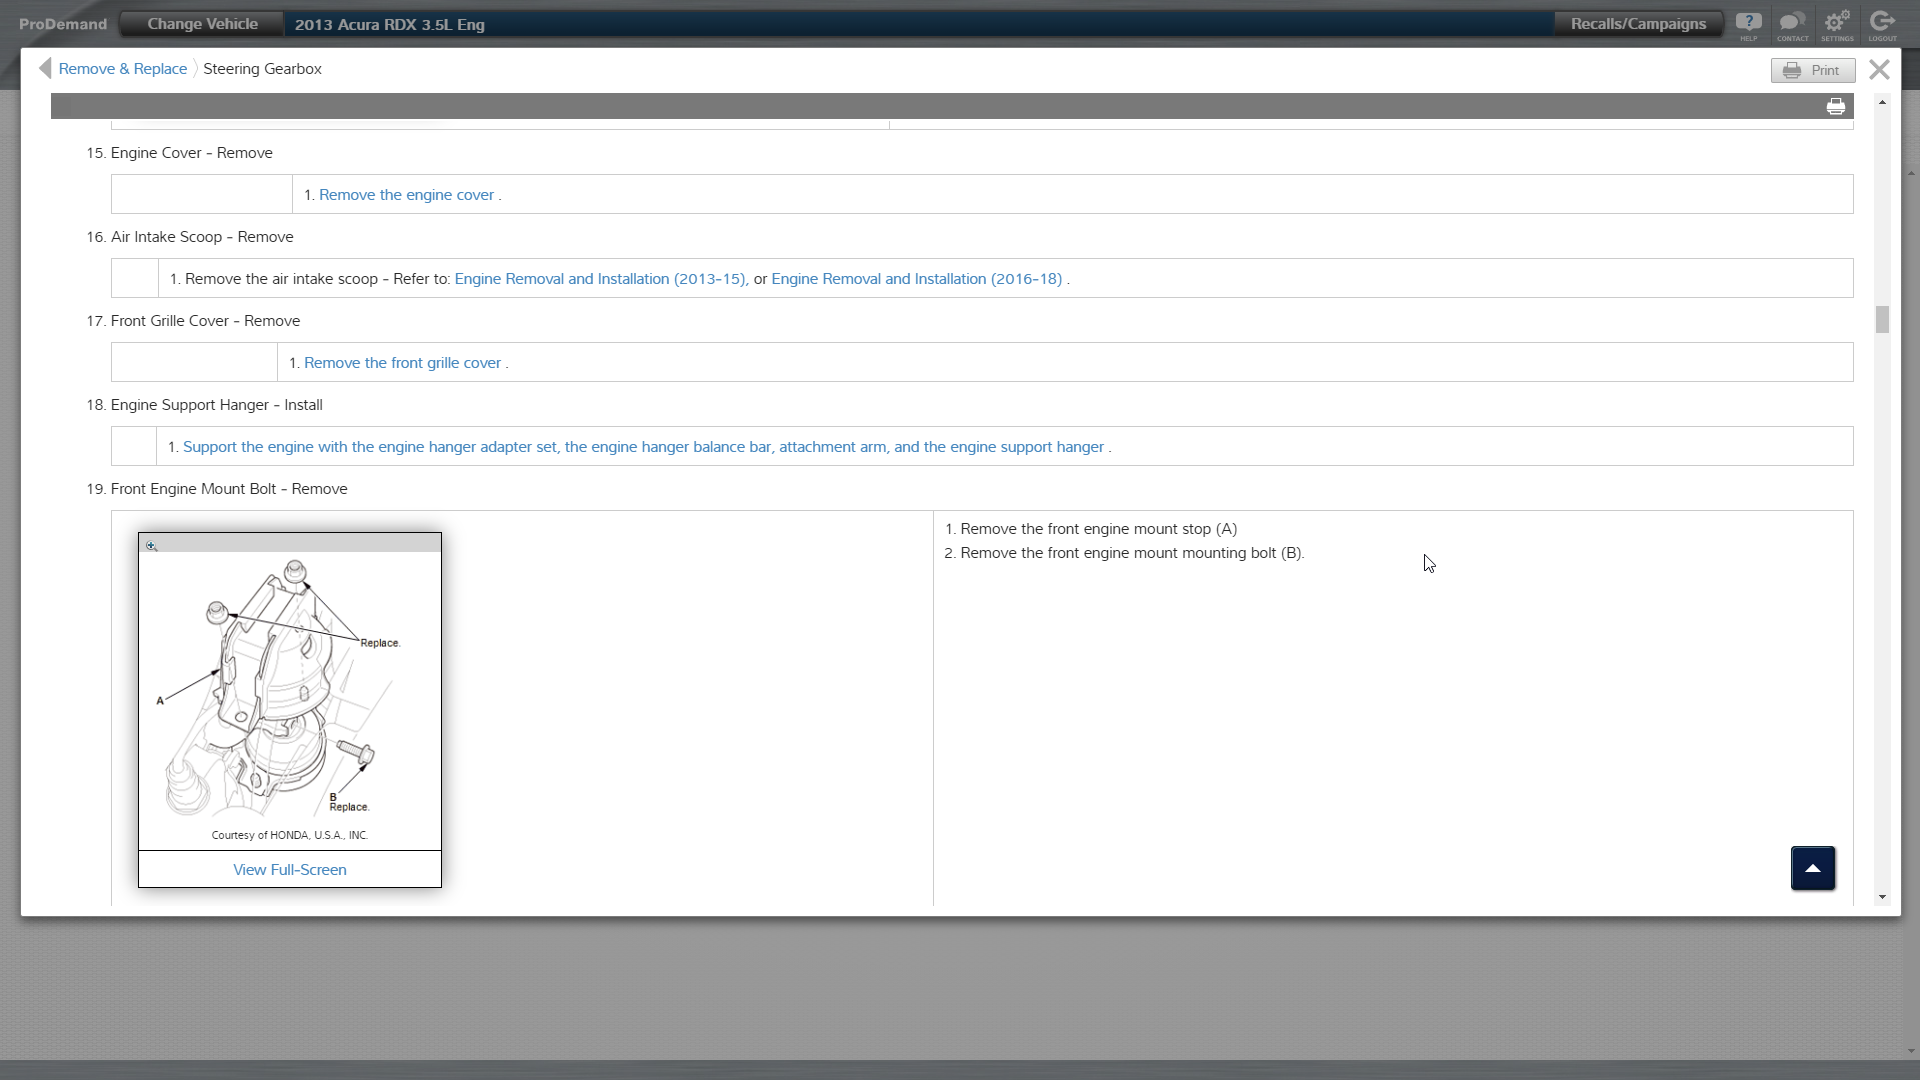Click printer icon in gray header bar
This screenshot has width=1920, height=1080.
click(x=1835, y=107)
